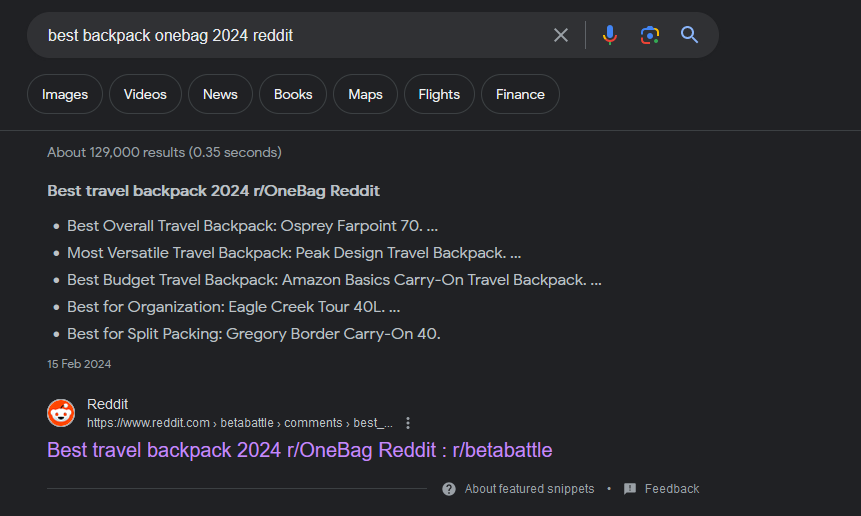Switch to the Images filter tab

coord(65,94)
